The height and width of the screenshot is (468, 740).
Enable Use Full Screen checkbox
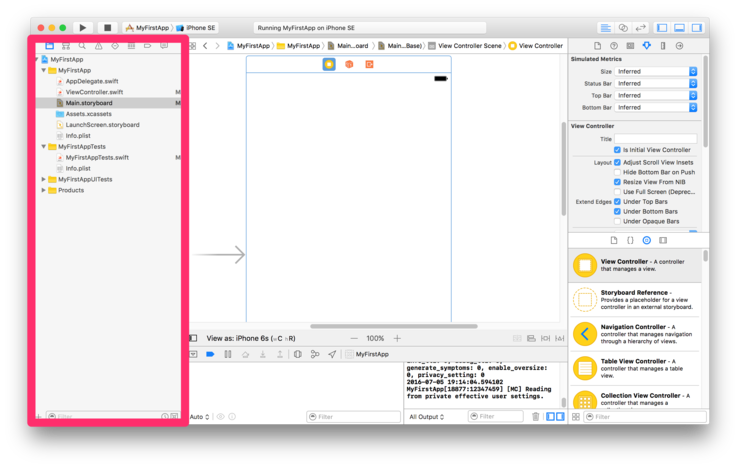617,192
